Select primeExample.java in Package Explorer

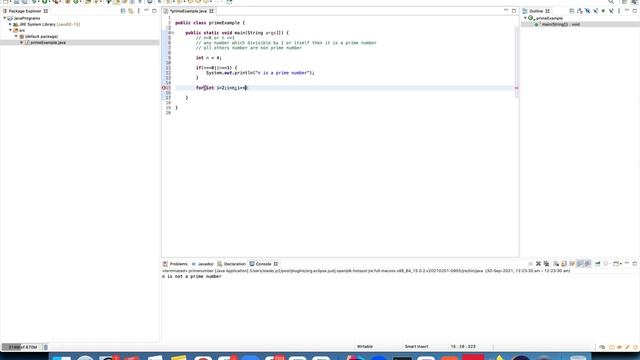[x=48, y=42]
